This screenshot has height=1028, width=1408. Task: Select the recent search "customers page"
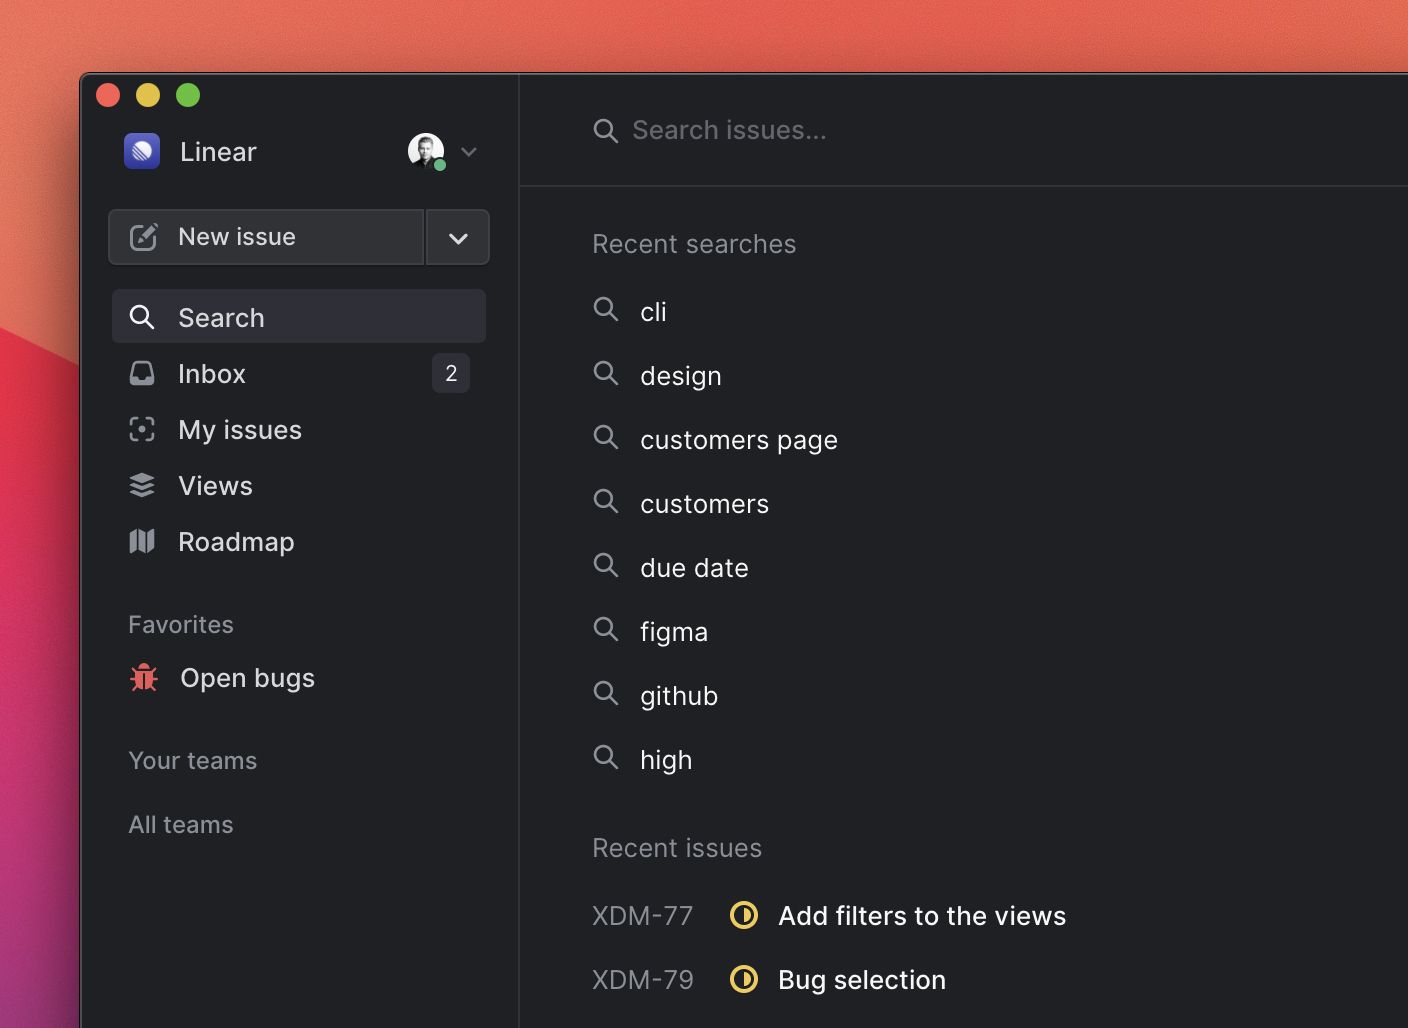[x=738, y=440]
